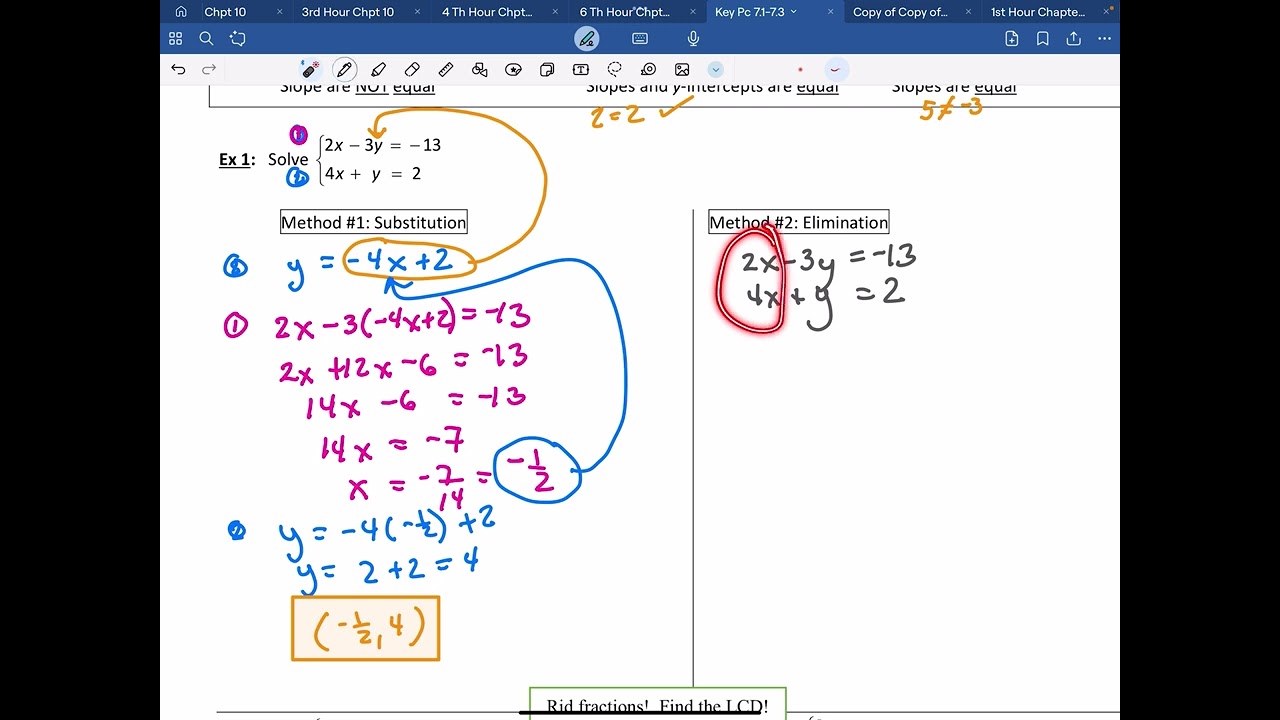The image size is (1280, 720).
Task: Switch to the Chpt 10 tab
Action: tap(225, 12)
